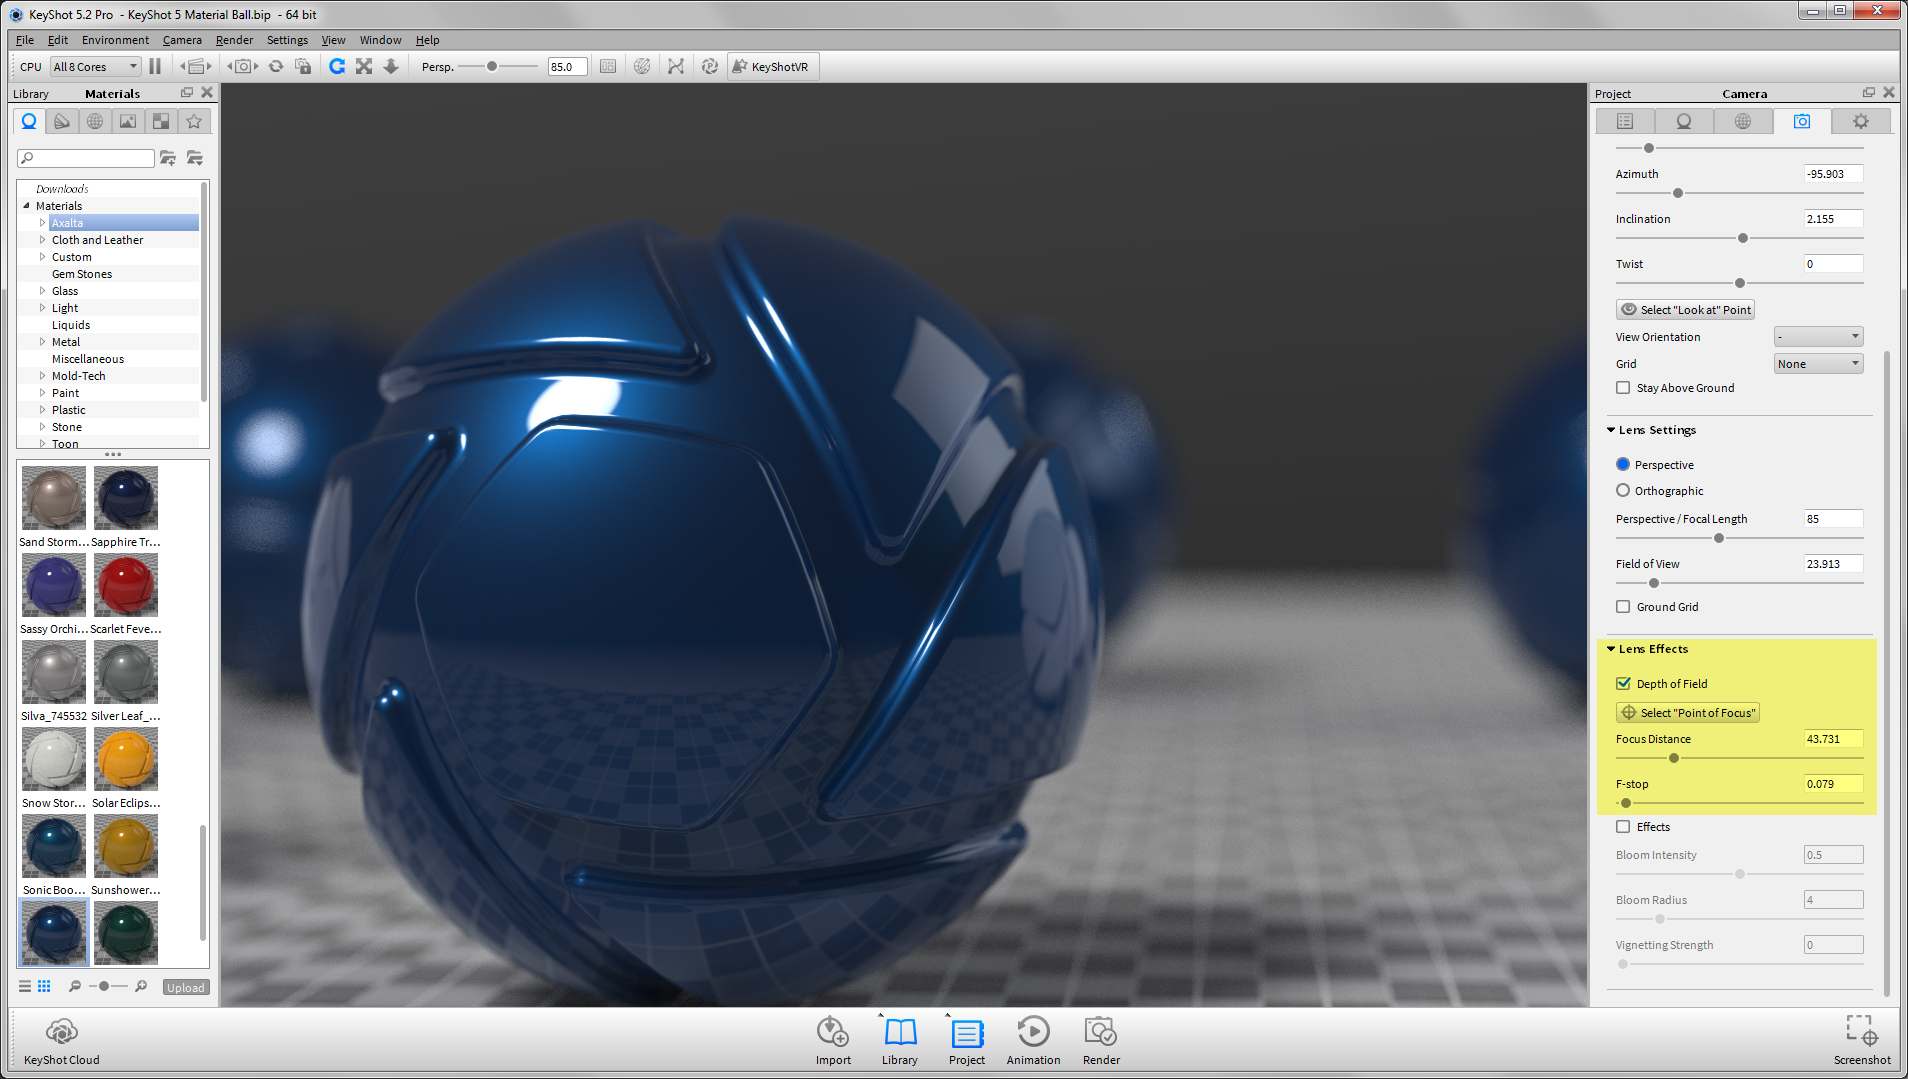Screen dimensions: 1908x1079
Task: Open the Render menu in menu bar
Action: tap(234, 40)
